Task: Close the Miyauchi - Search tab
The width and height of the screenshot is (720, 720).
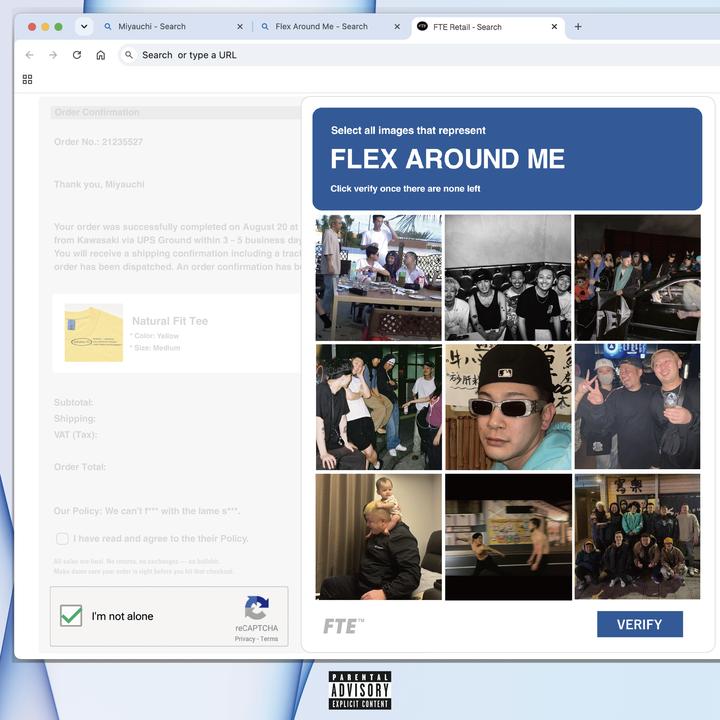Action: [x=240, y=27]
